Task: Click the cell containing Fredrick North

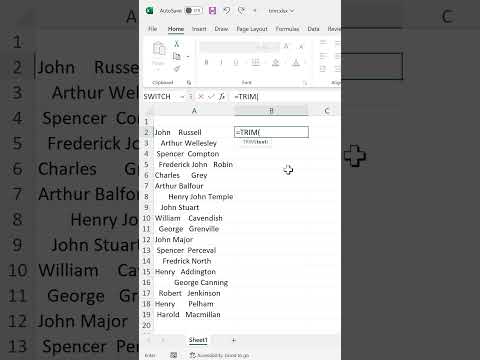Action: (x=194, y=261)
